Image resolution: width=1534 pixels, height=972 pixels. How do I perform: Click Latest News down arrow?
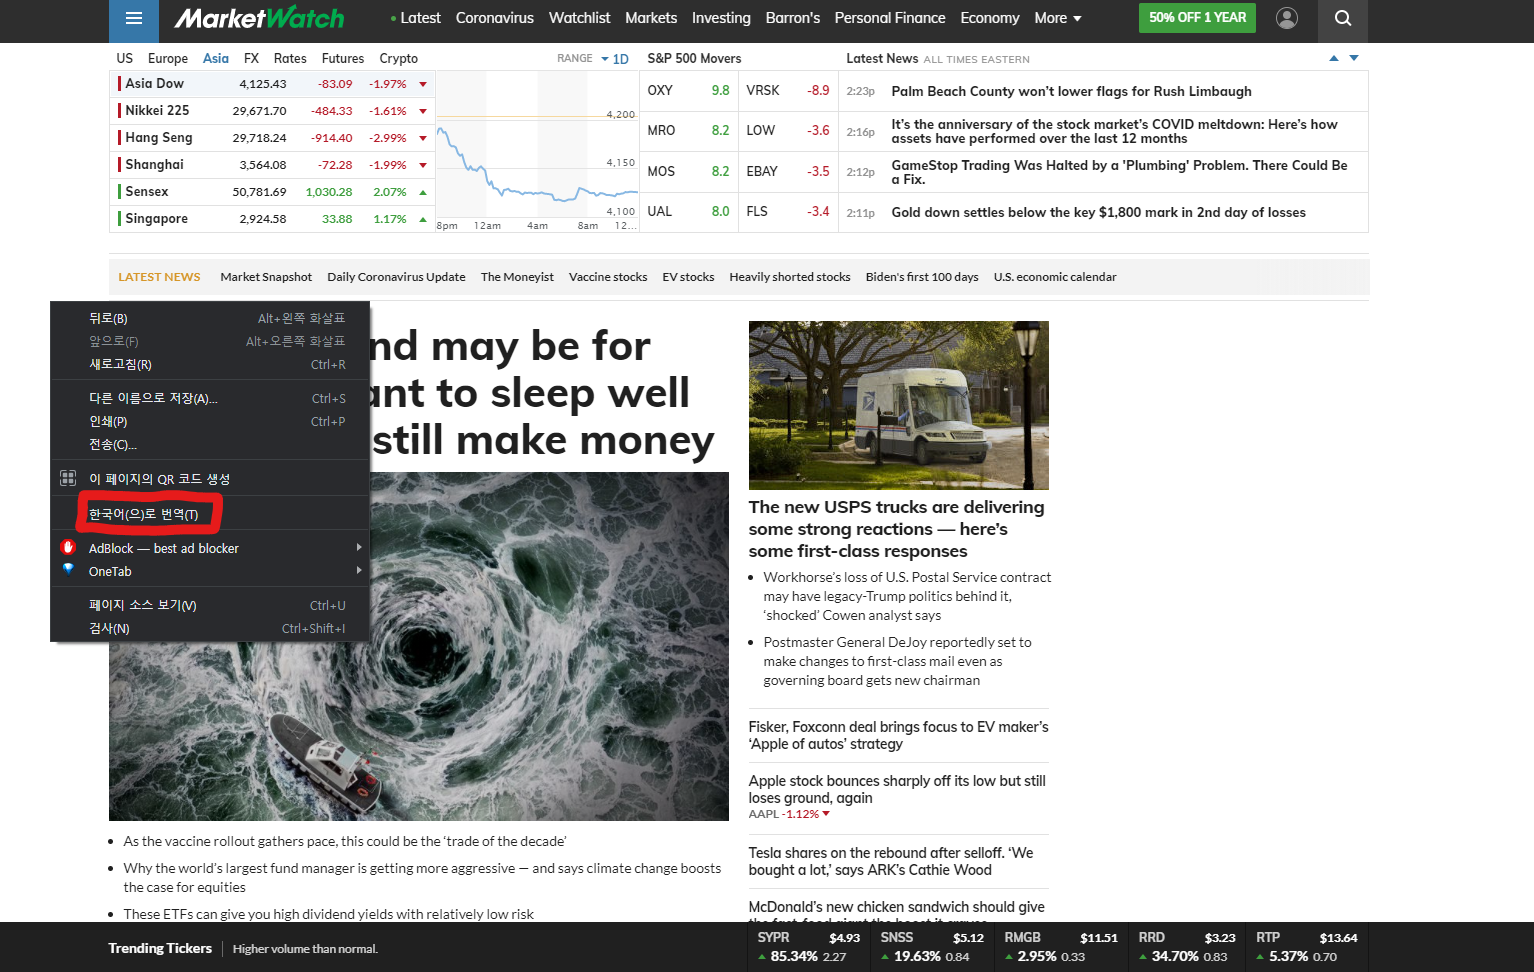click(x=1354, y=58)
